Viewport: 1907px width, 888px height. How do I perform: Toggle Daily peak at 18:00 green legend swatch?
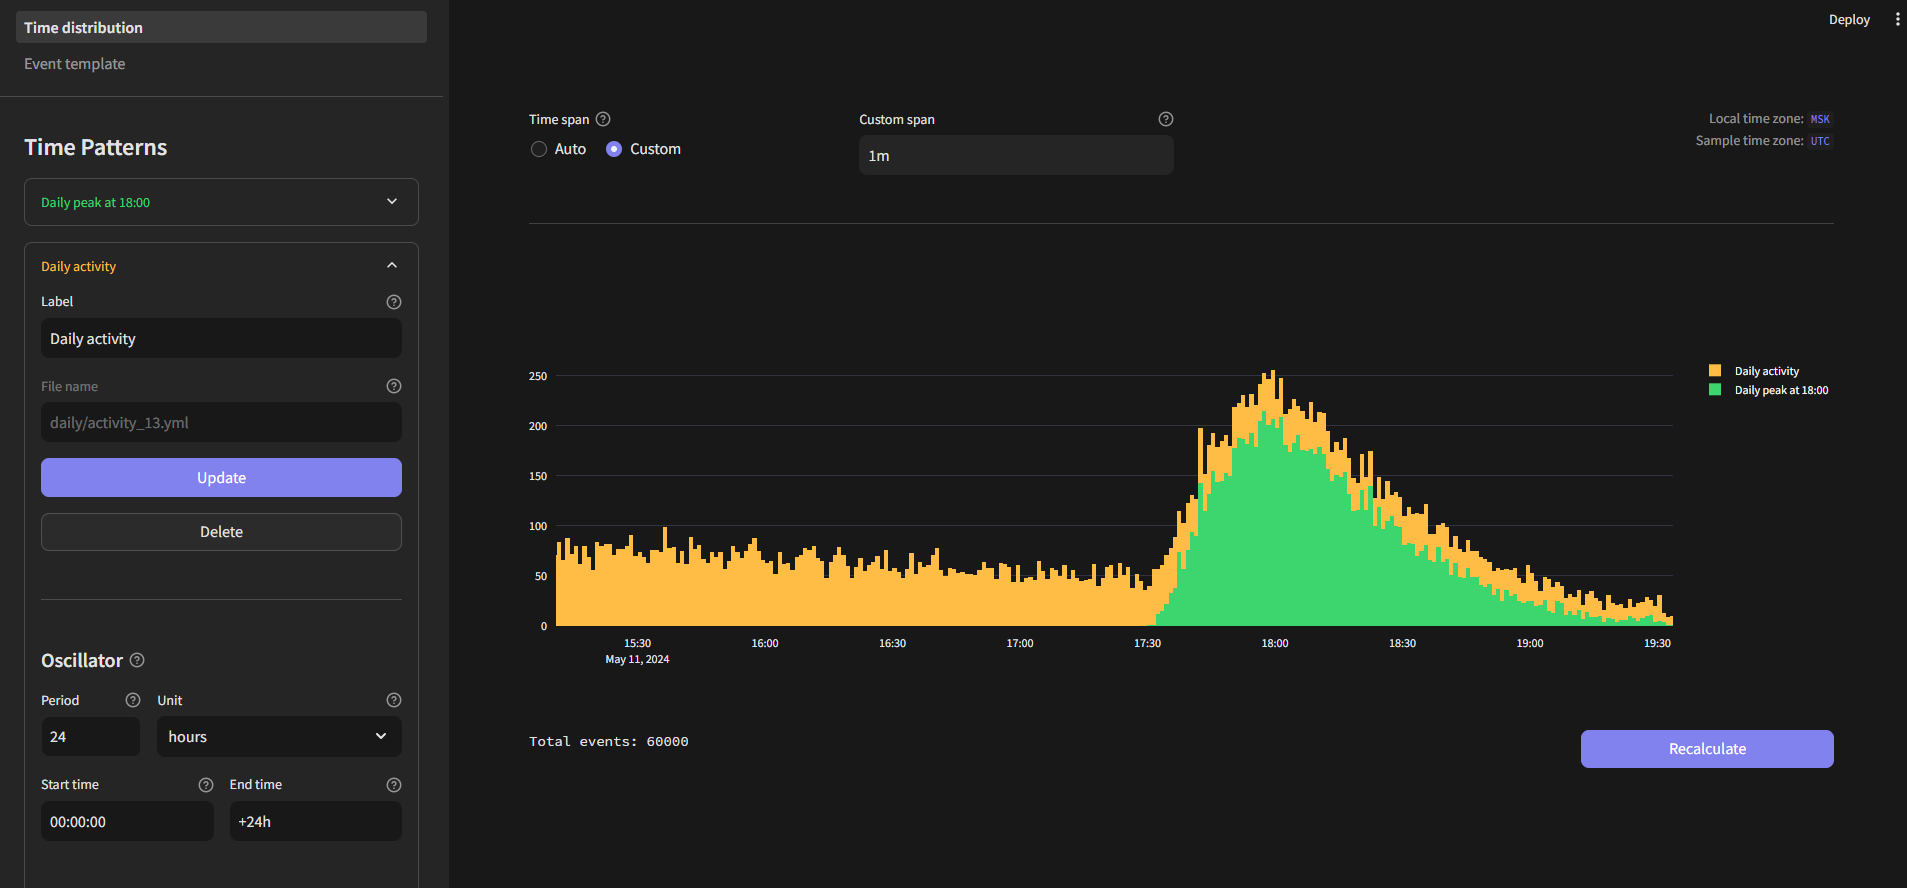1715,390
